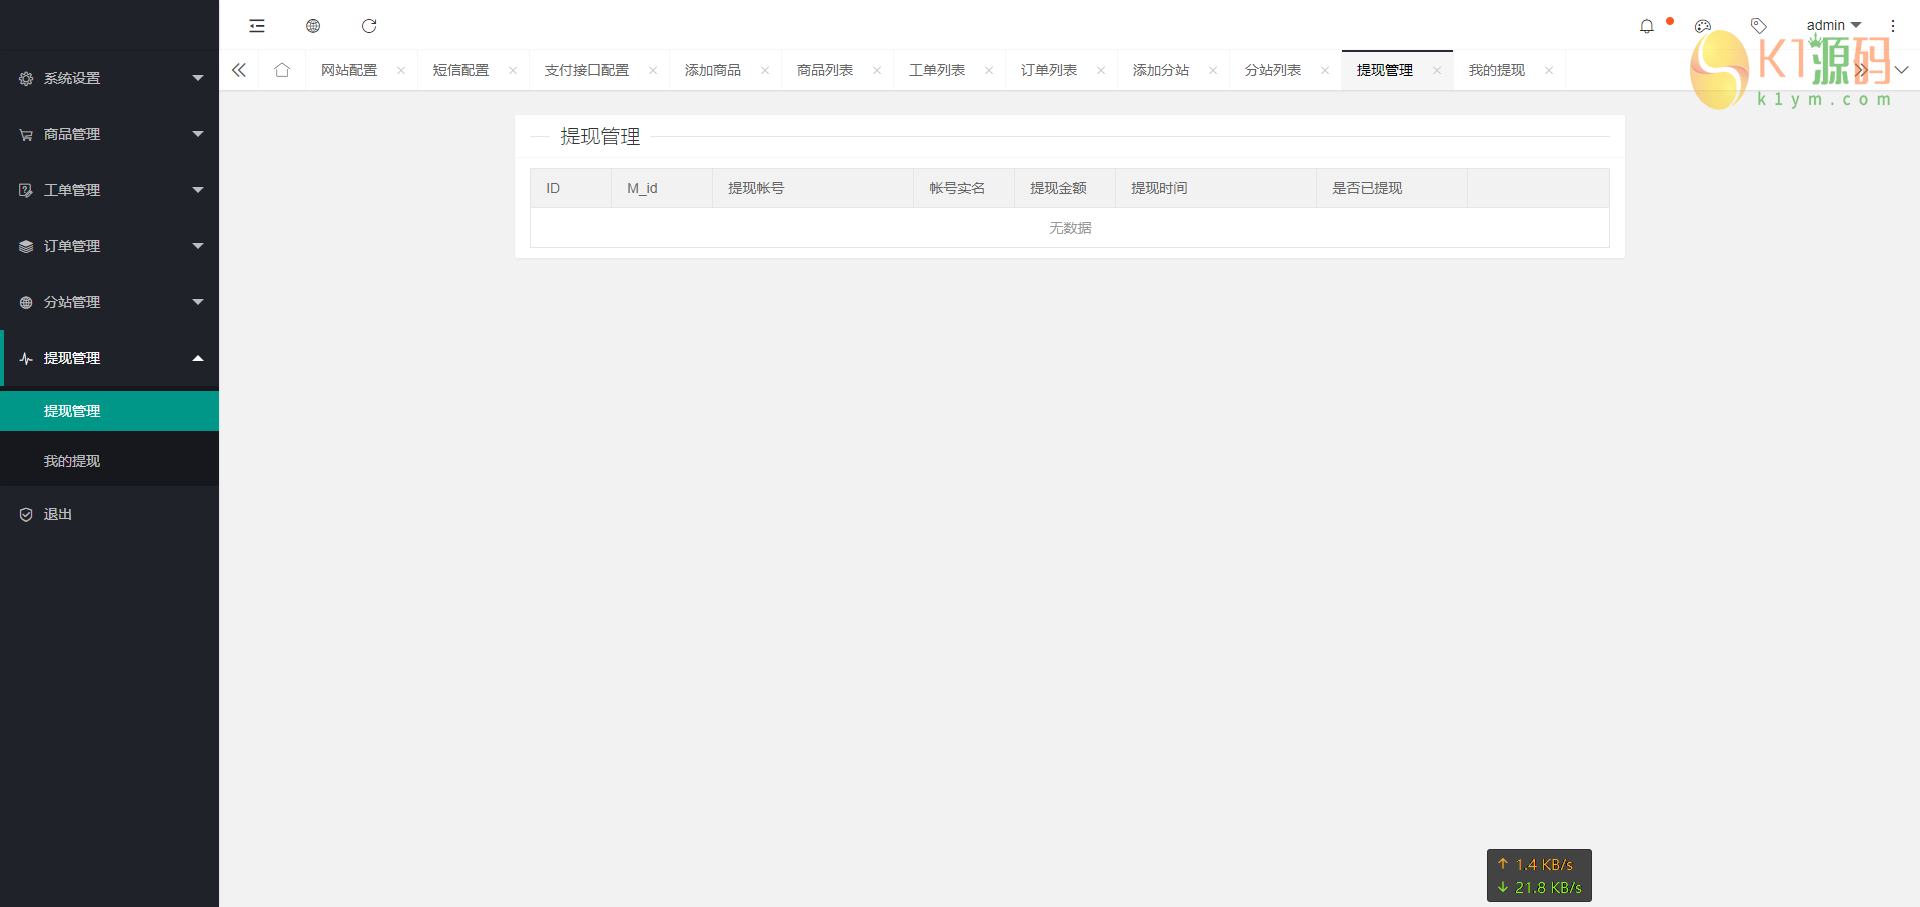Expand the 系统设置 menu arrow
1920x907 pixels.
click(198, 78)
